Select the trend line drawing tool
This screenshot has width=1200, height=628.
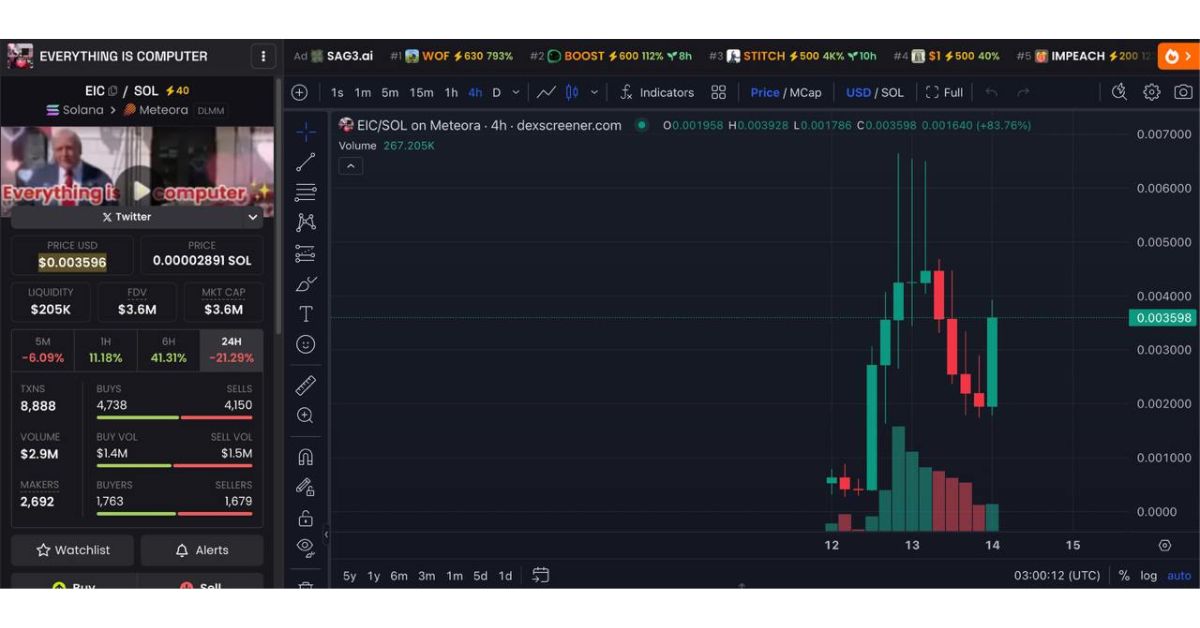pos(306,162)
